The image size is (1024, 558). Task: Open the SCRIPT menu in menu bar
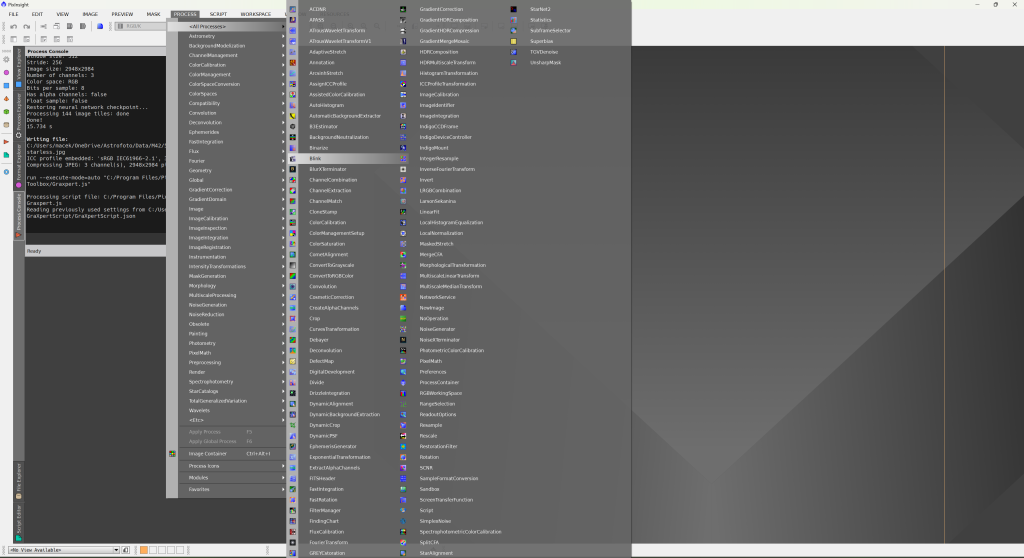point(217,14)
